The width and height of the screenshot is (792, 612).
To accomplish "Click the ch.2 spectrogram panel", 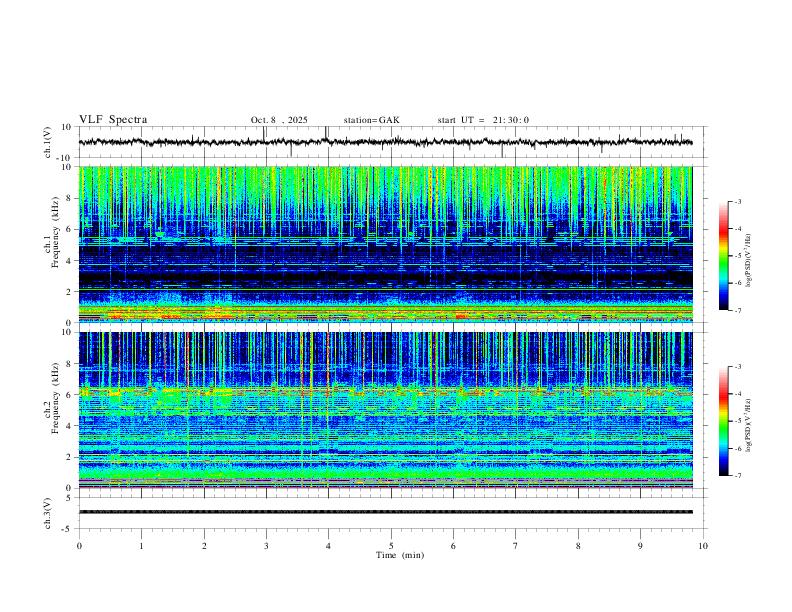I will point(385,410).
